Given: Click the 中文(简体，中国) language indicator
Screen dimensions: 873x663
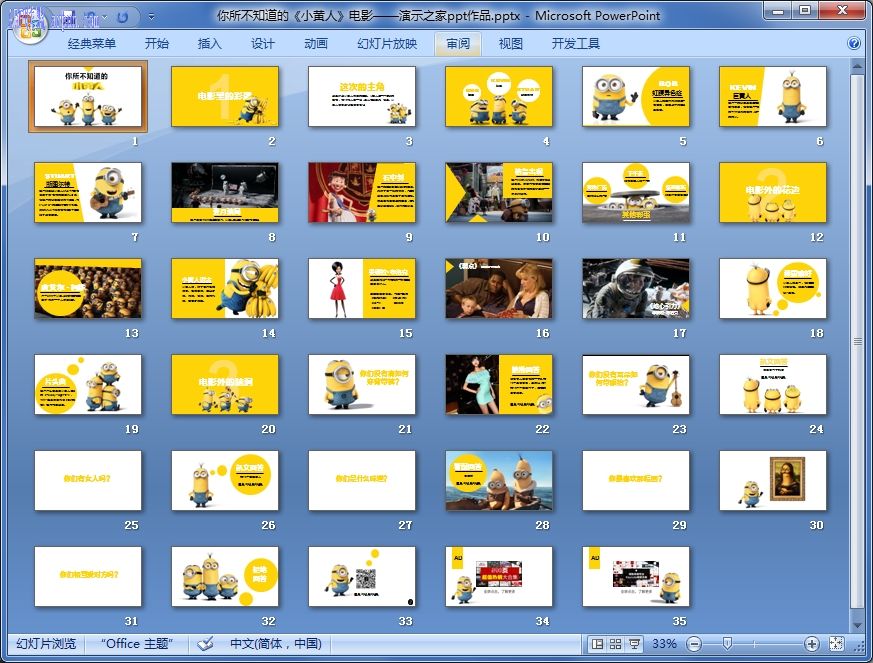Looking at the screenshot, I should click(276, 644).
